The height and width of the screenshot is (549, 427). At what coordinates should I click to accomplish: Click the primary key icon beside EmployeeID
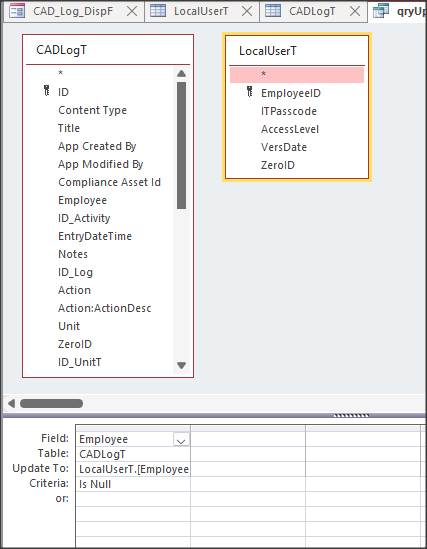[249, 92]
